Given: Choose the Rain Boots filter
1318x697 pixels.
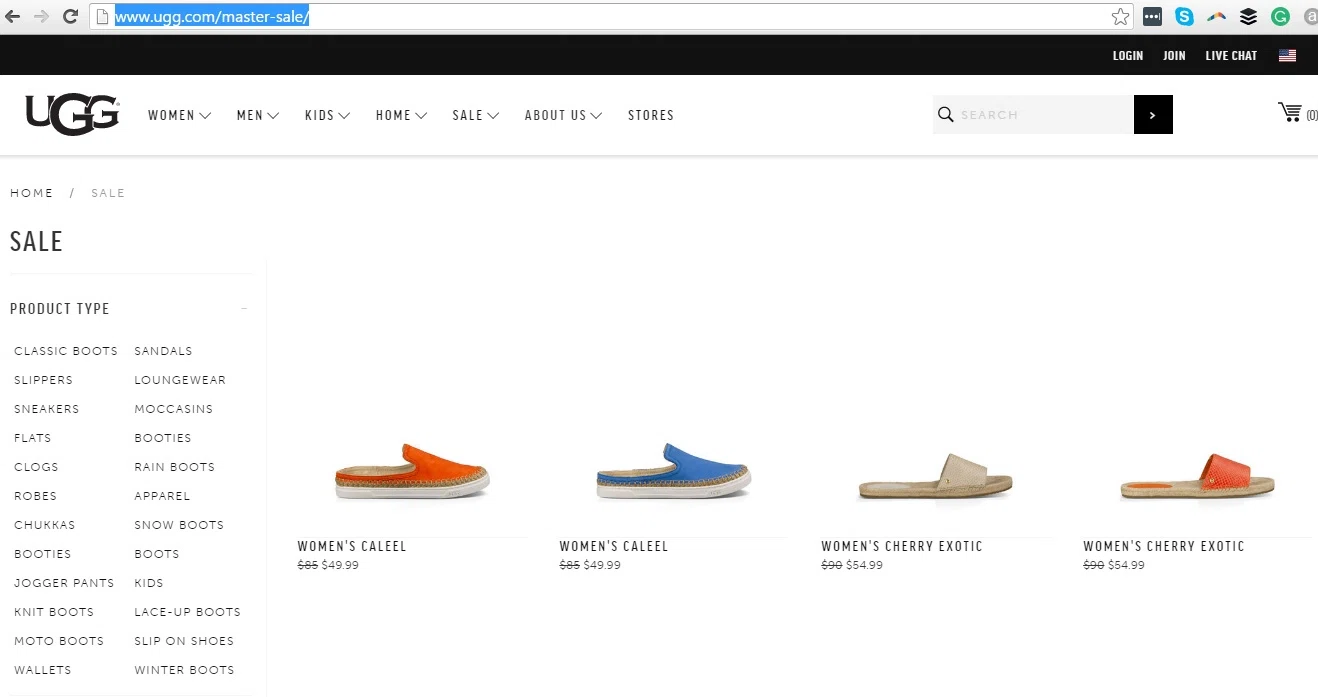Looking at the screenshot, I should coord(175,467).
